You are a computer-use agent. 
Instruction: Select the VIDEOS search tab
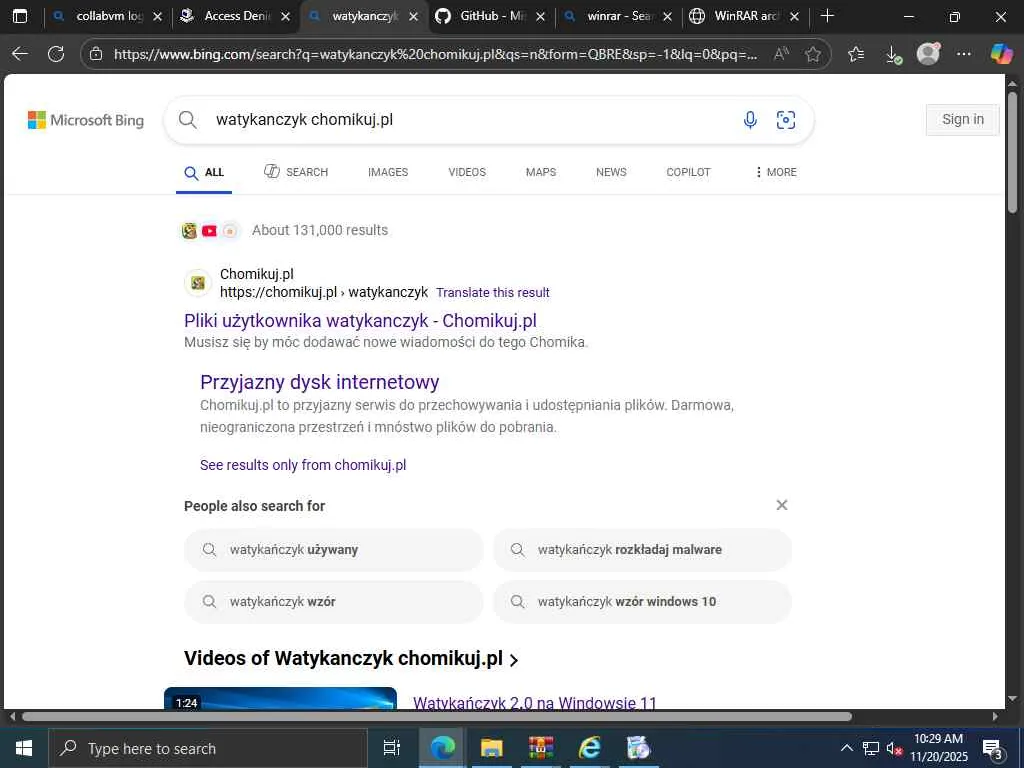pos(467,172)
